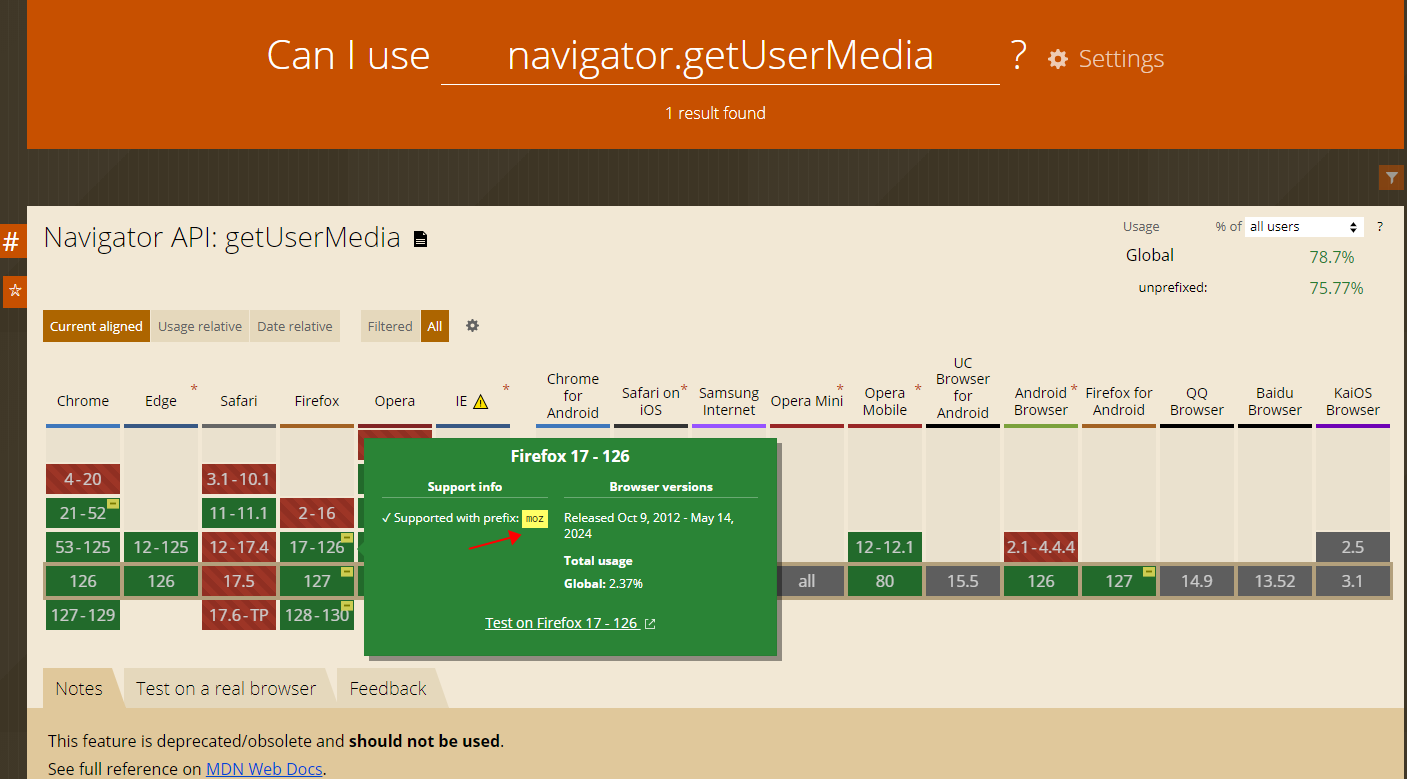Click the Samsung Internet header

point(729,401)
